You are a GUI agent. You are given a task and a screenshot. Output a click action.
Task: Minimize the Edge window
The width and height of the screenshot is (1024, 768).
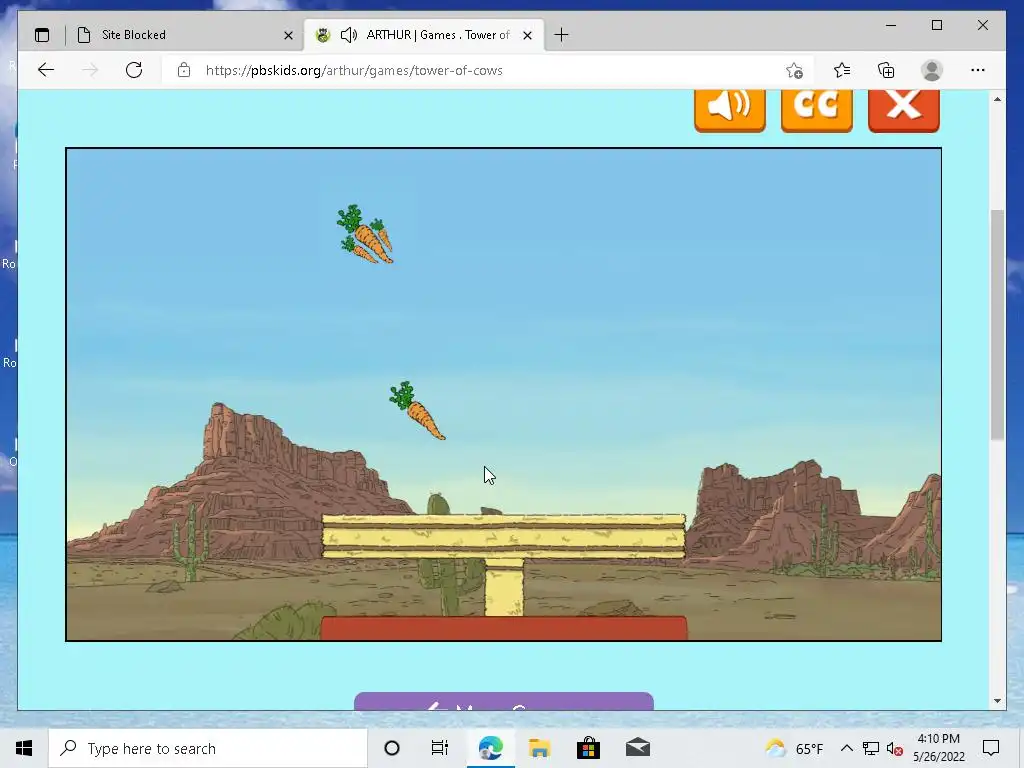[891, 25]
